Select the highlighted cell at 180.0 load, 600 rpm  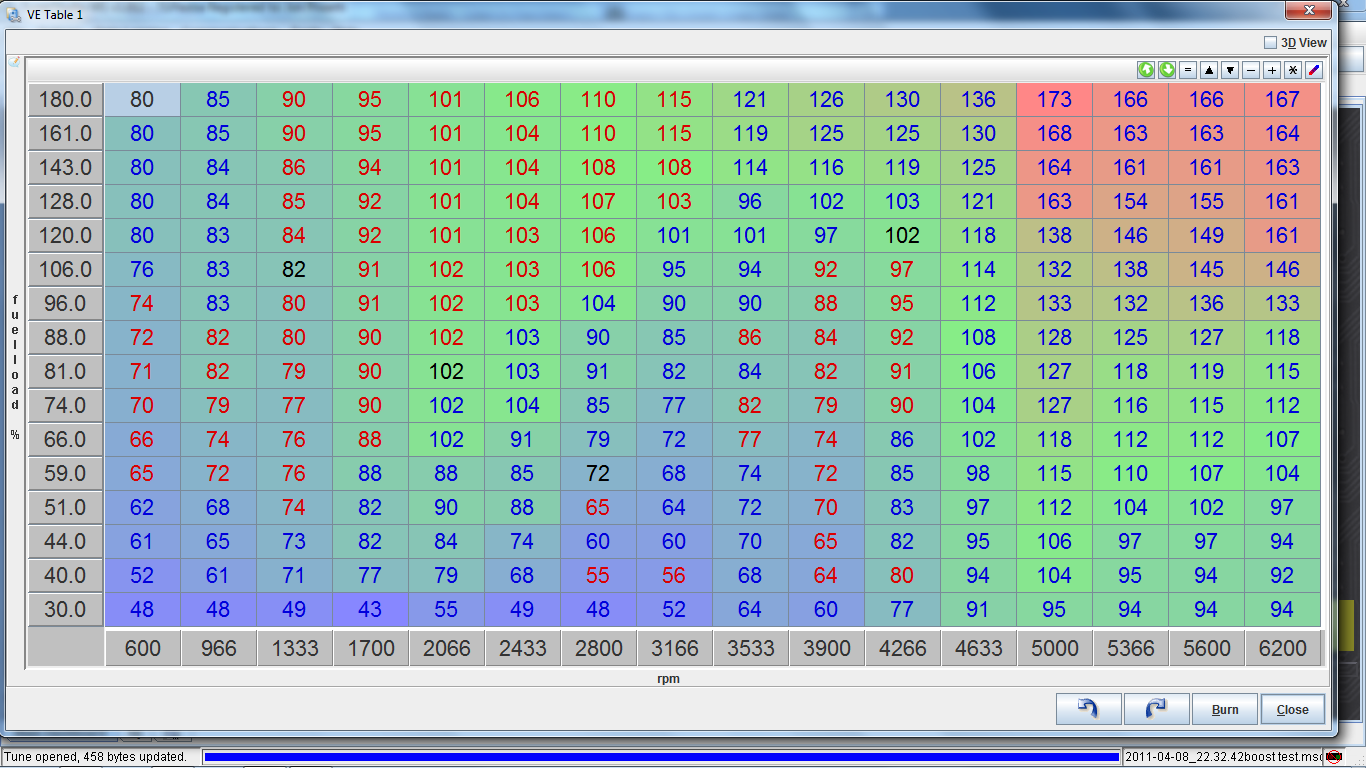143,99
